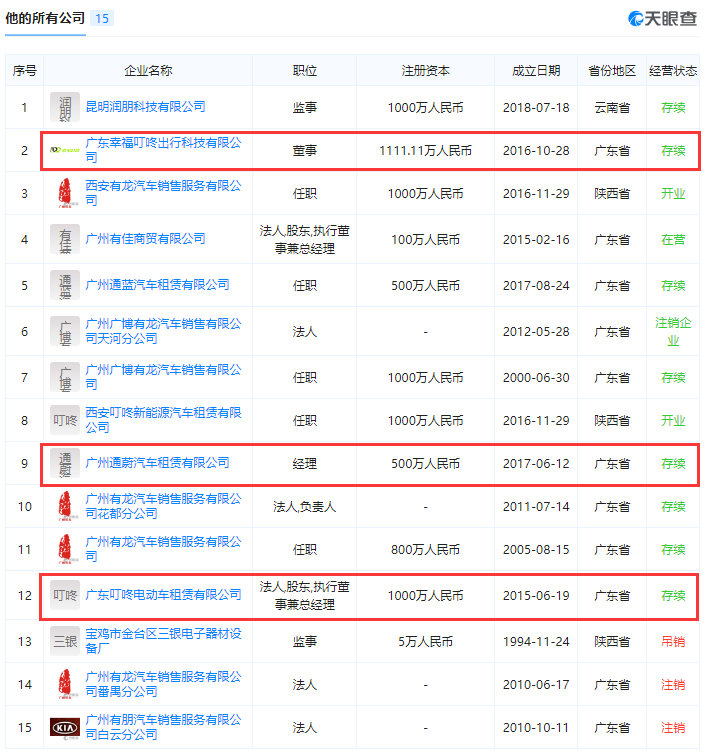The width and height of the screenshot is (706, 756).
Task: Open 广州有朋汽车销售服务白云分公司 link
Action: pos(163,727)
